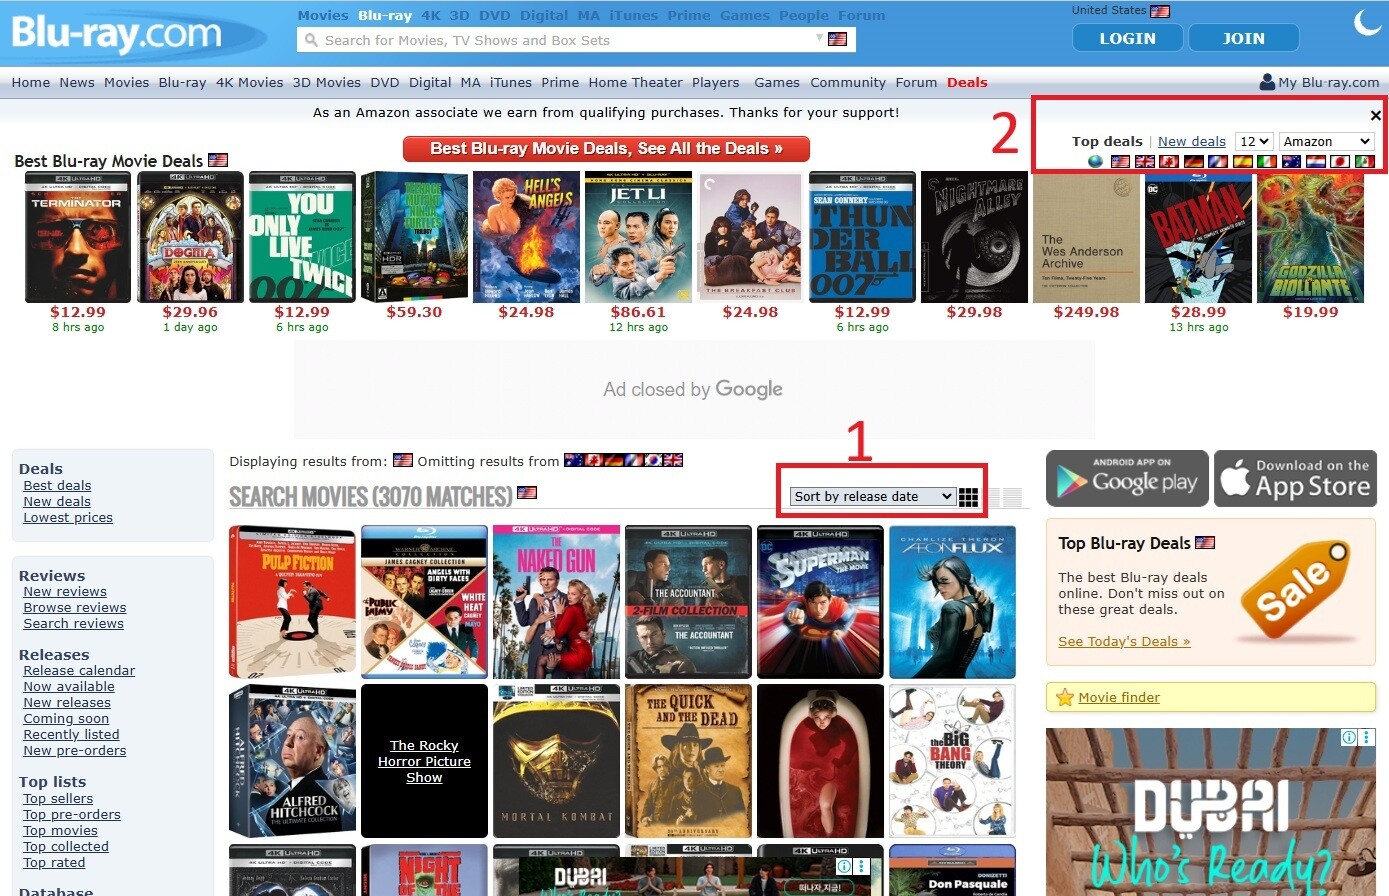1389x896 pixels.
Task: Choose the Canada flag in deals panel
Action: coord(1169,161)
